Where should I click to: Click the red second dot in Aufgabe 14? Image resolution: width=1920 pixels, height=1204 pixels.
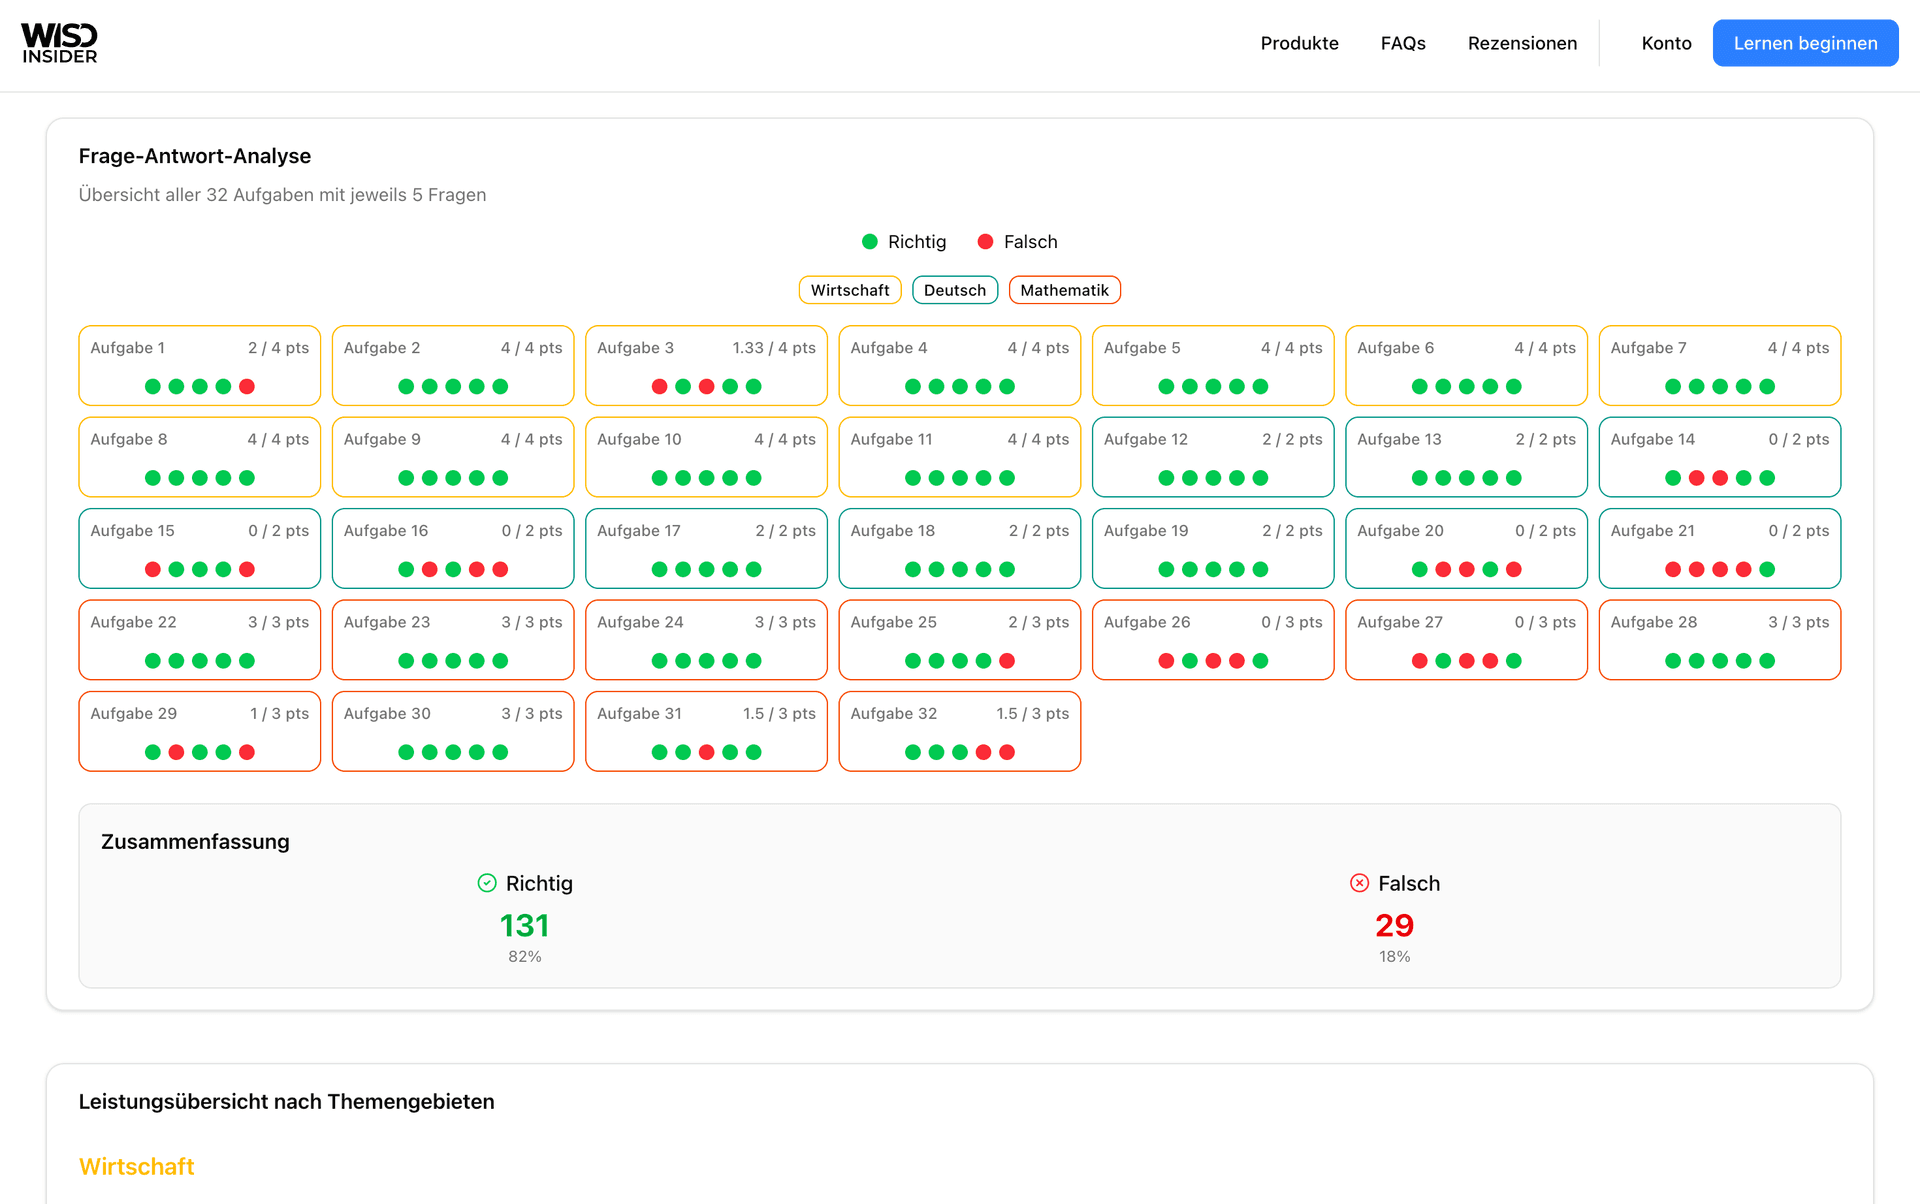1696,478
